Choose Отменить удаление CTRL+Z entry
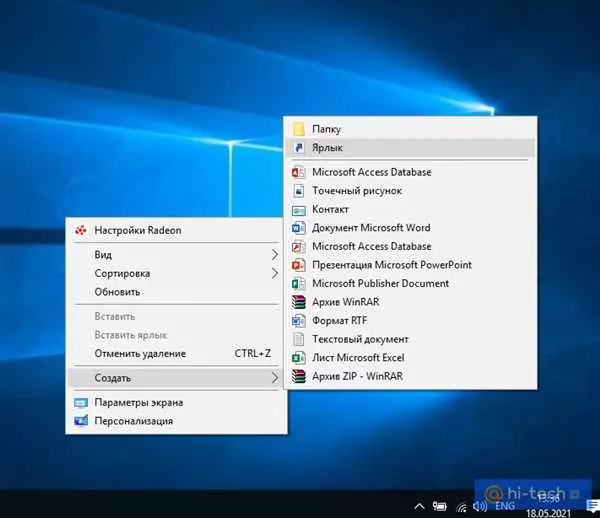The image size is (600, 518). pos(176,353)
